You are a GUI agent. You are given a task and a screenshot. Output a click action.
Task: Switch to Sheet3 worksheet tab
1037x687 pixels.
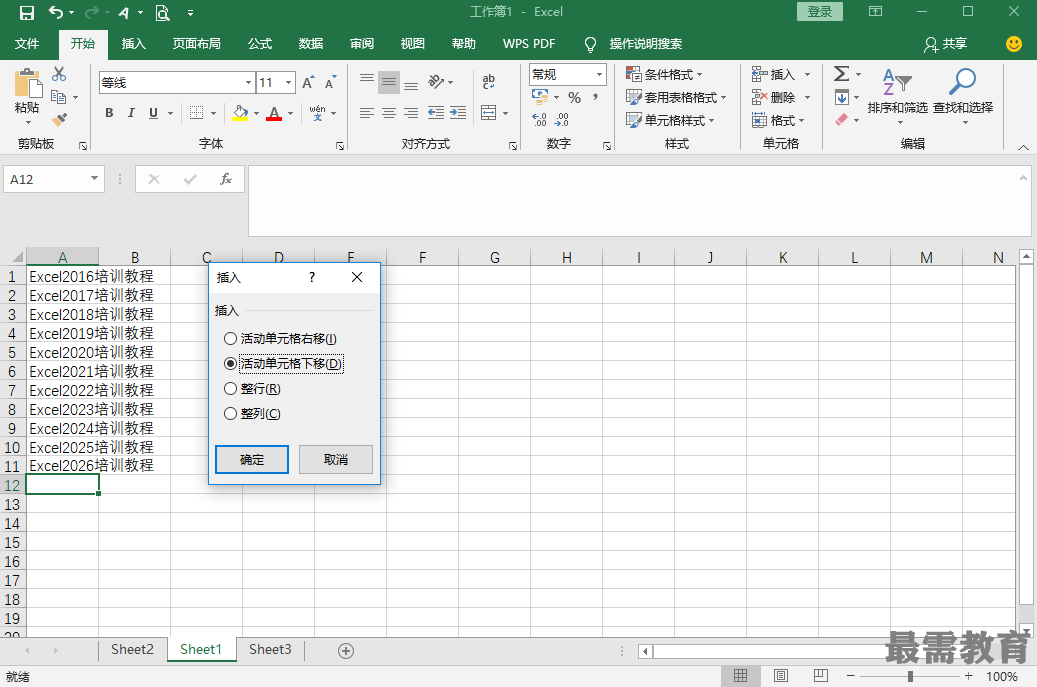[x=270, y=649]
